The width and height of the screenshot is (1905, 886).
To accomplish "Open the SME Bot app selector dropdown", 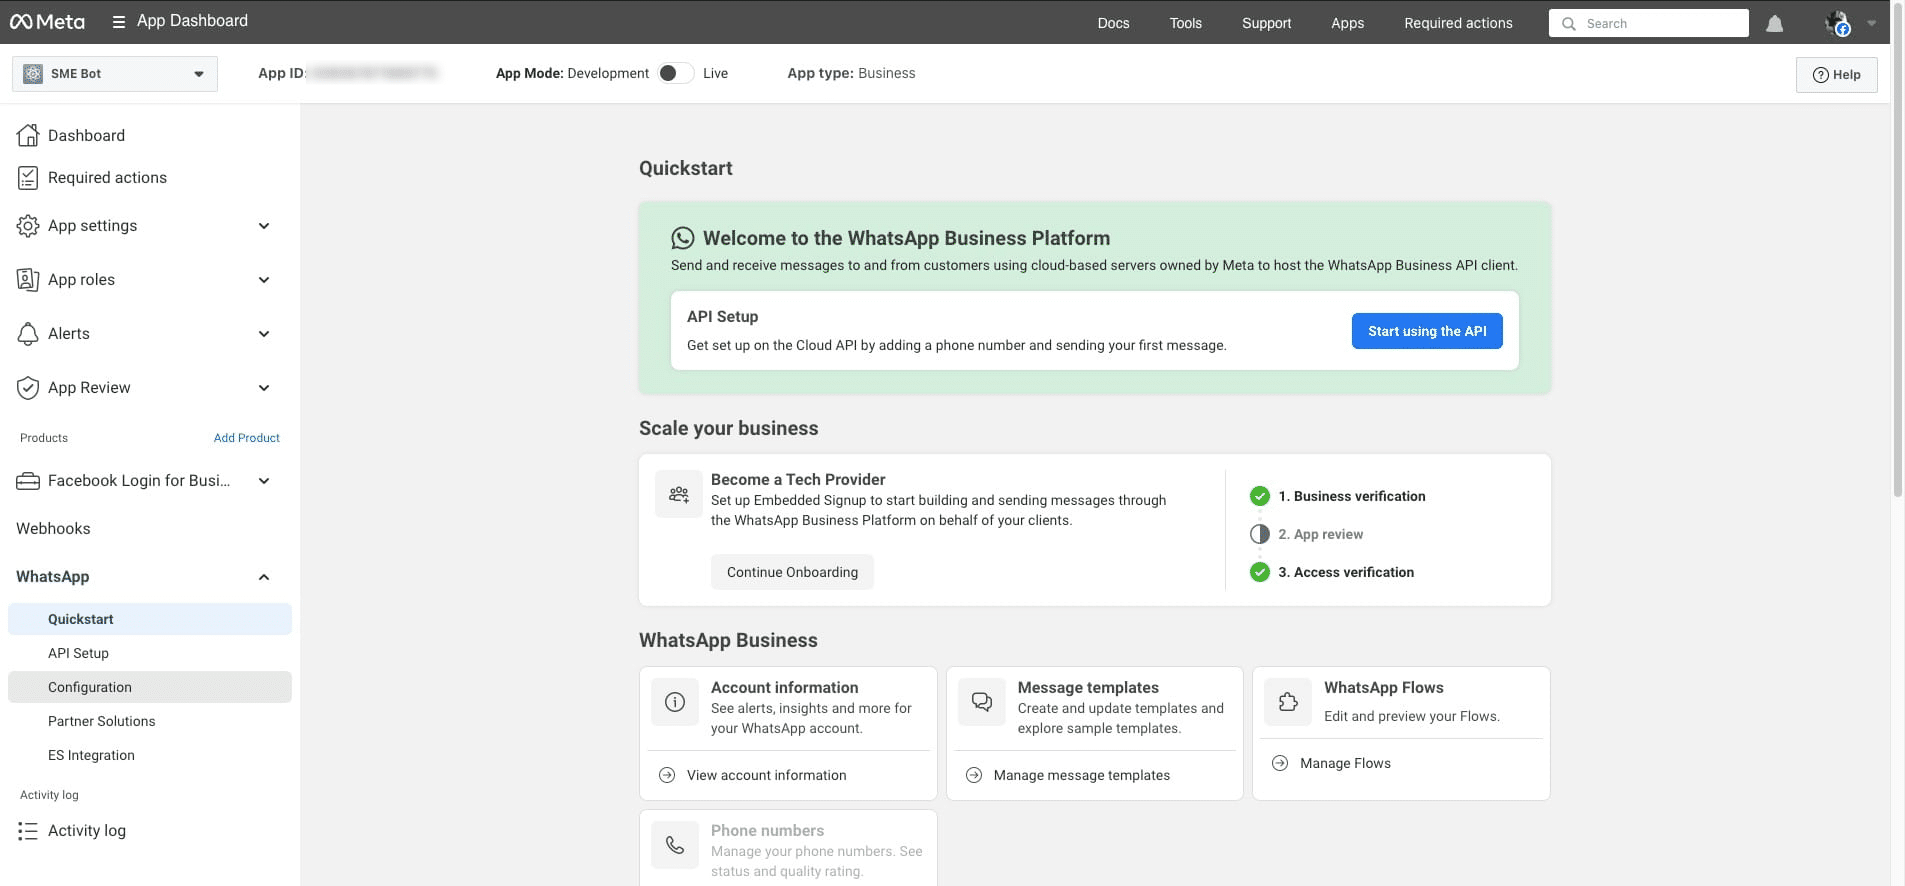I will tap(115, 74).
